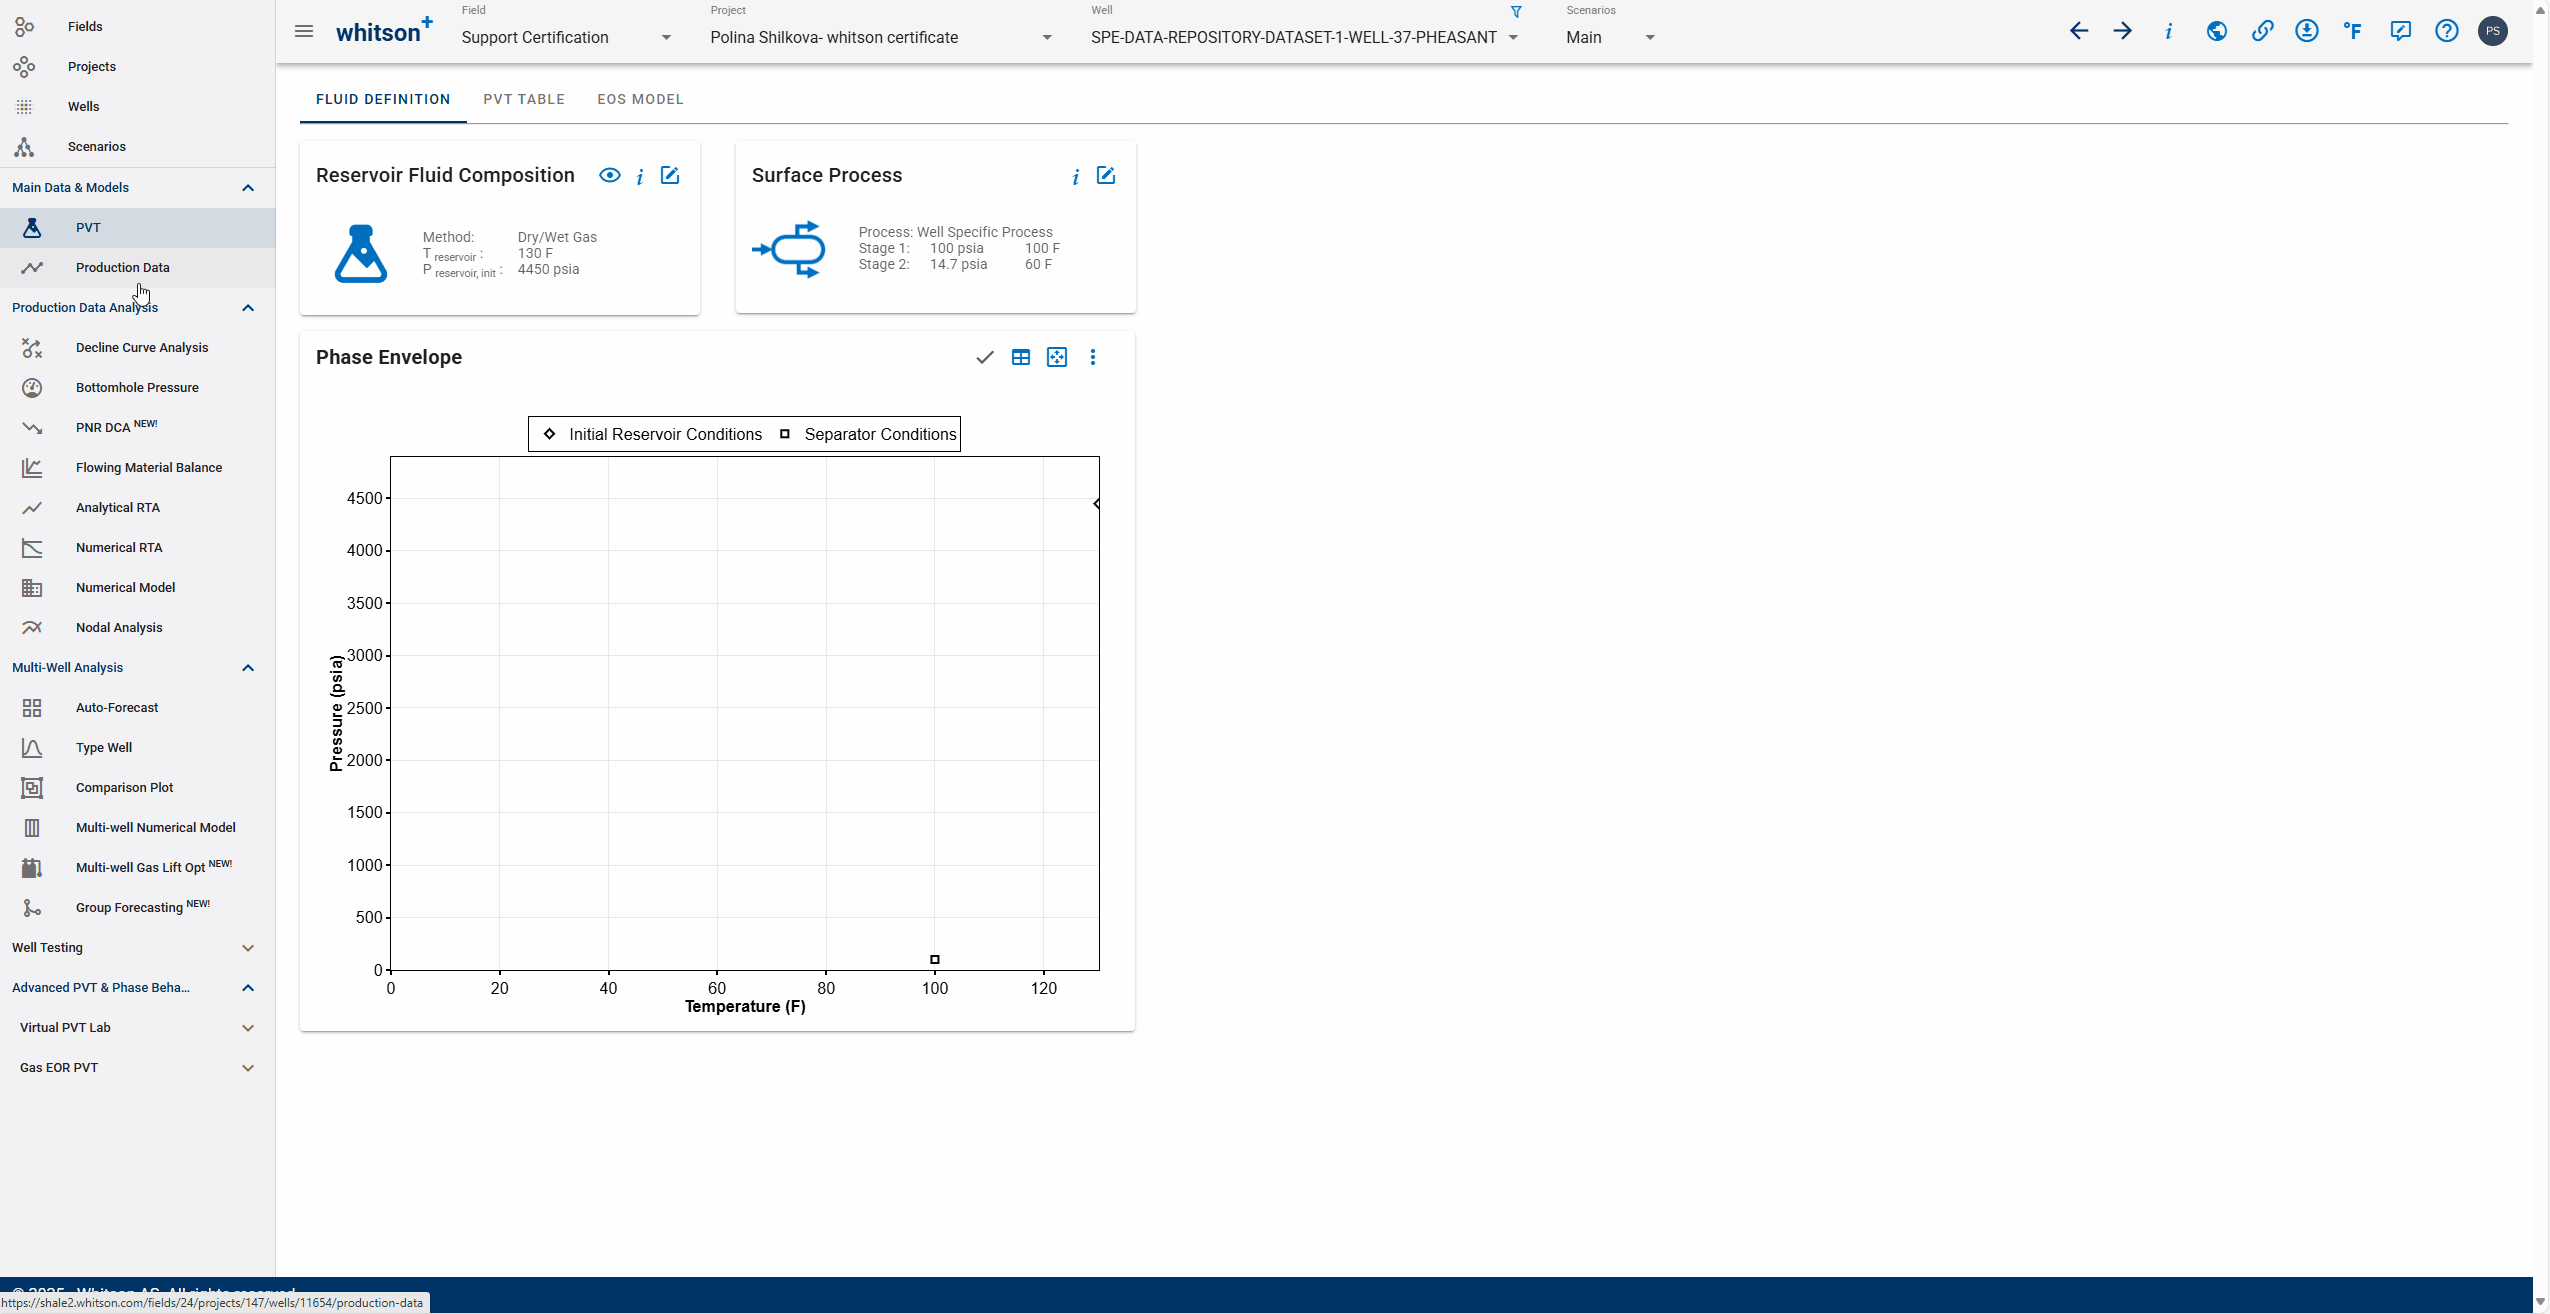The height and width of the screenshot is (1314, 2550).
Task: Open Wells in the sidebar
Action: coord(137,106)
